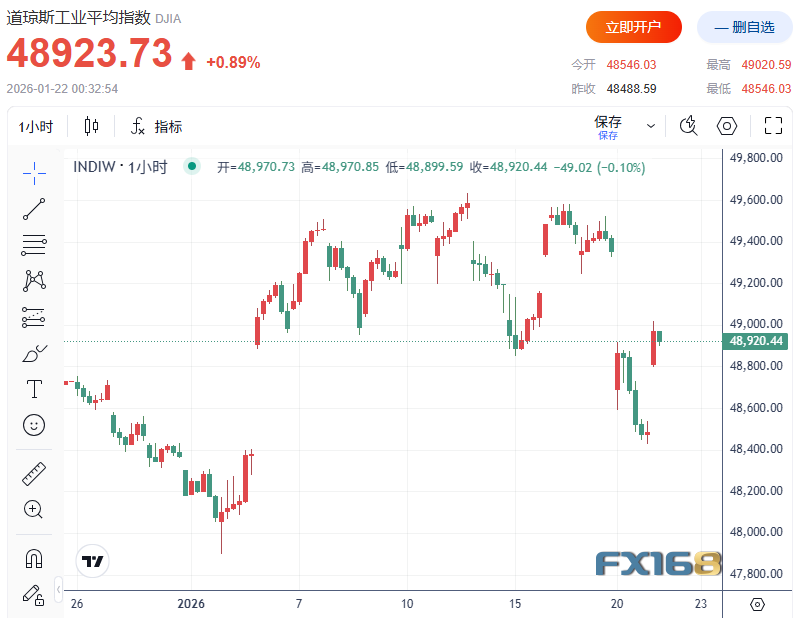Screen dimensions: 800x618
Task: Toggle lock all drawing tools
Action: click(34, 594)
